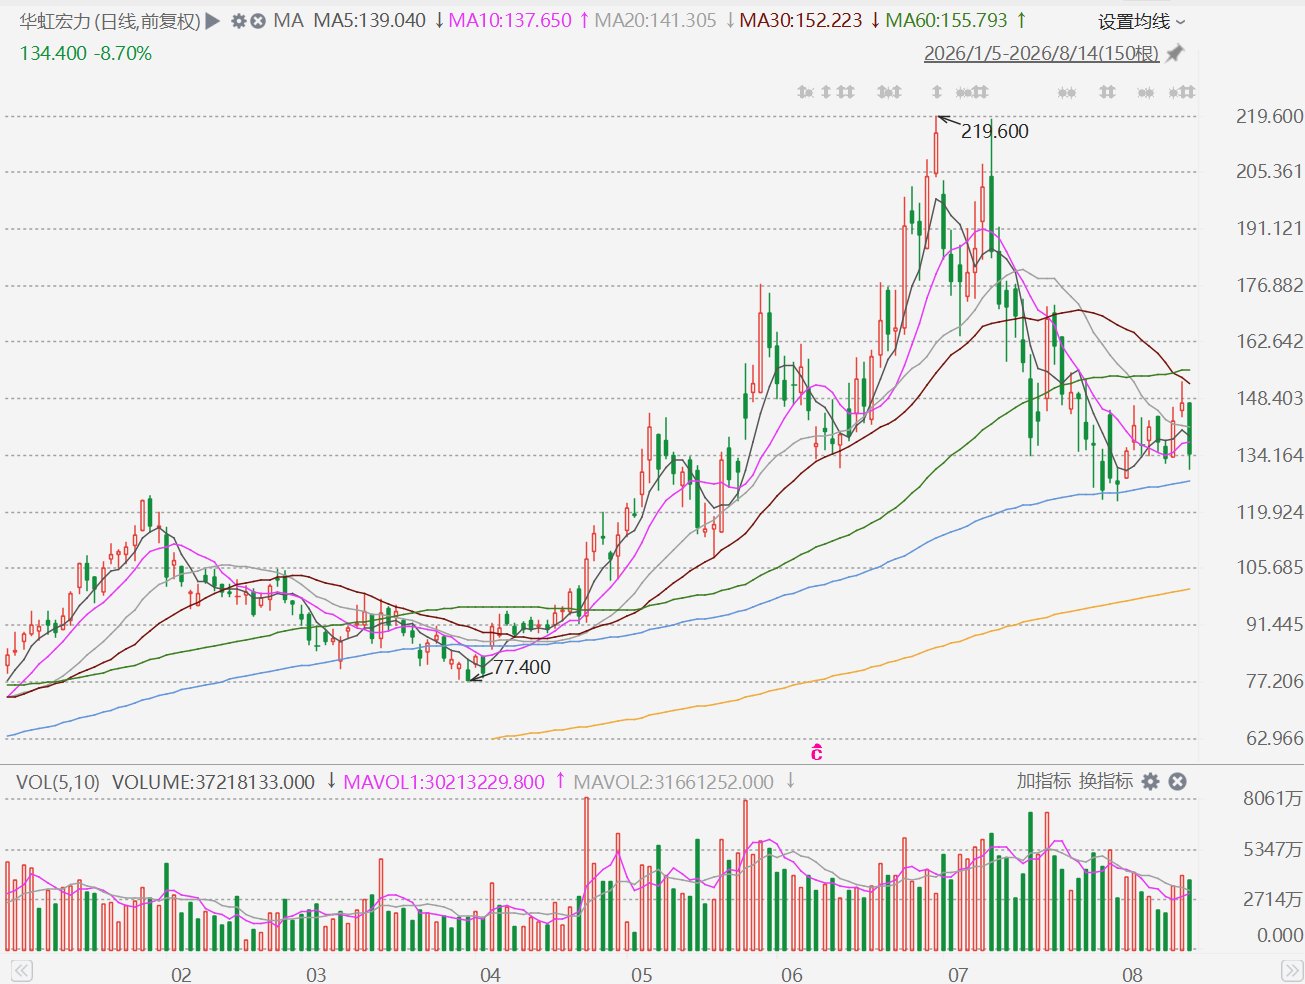Select the MA60:155.793 label
This screenshot has height=984, width=1305.
[946, 21]
